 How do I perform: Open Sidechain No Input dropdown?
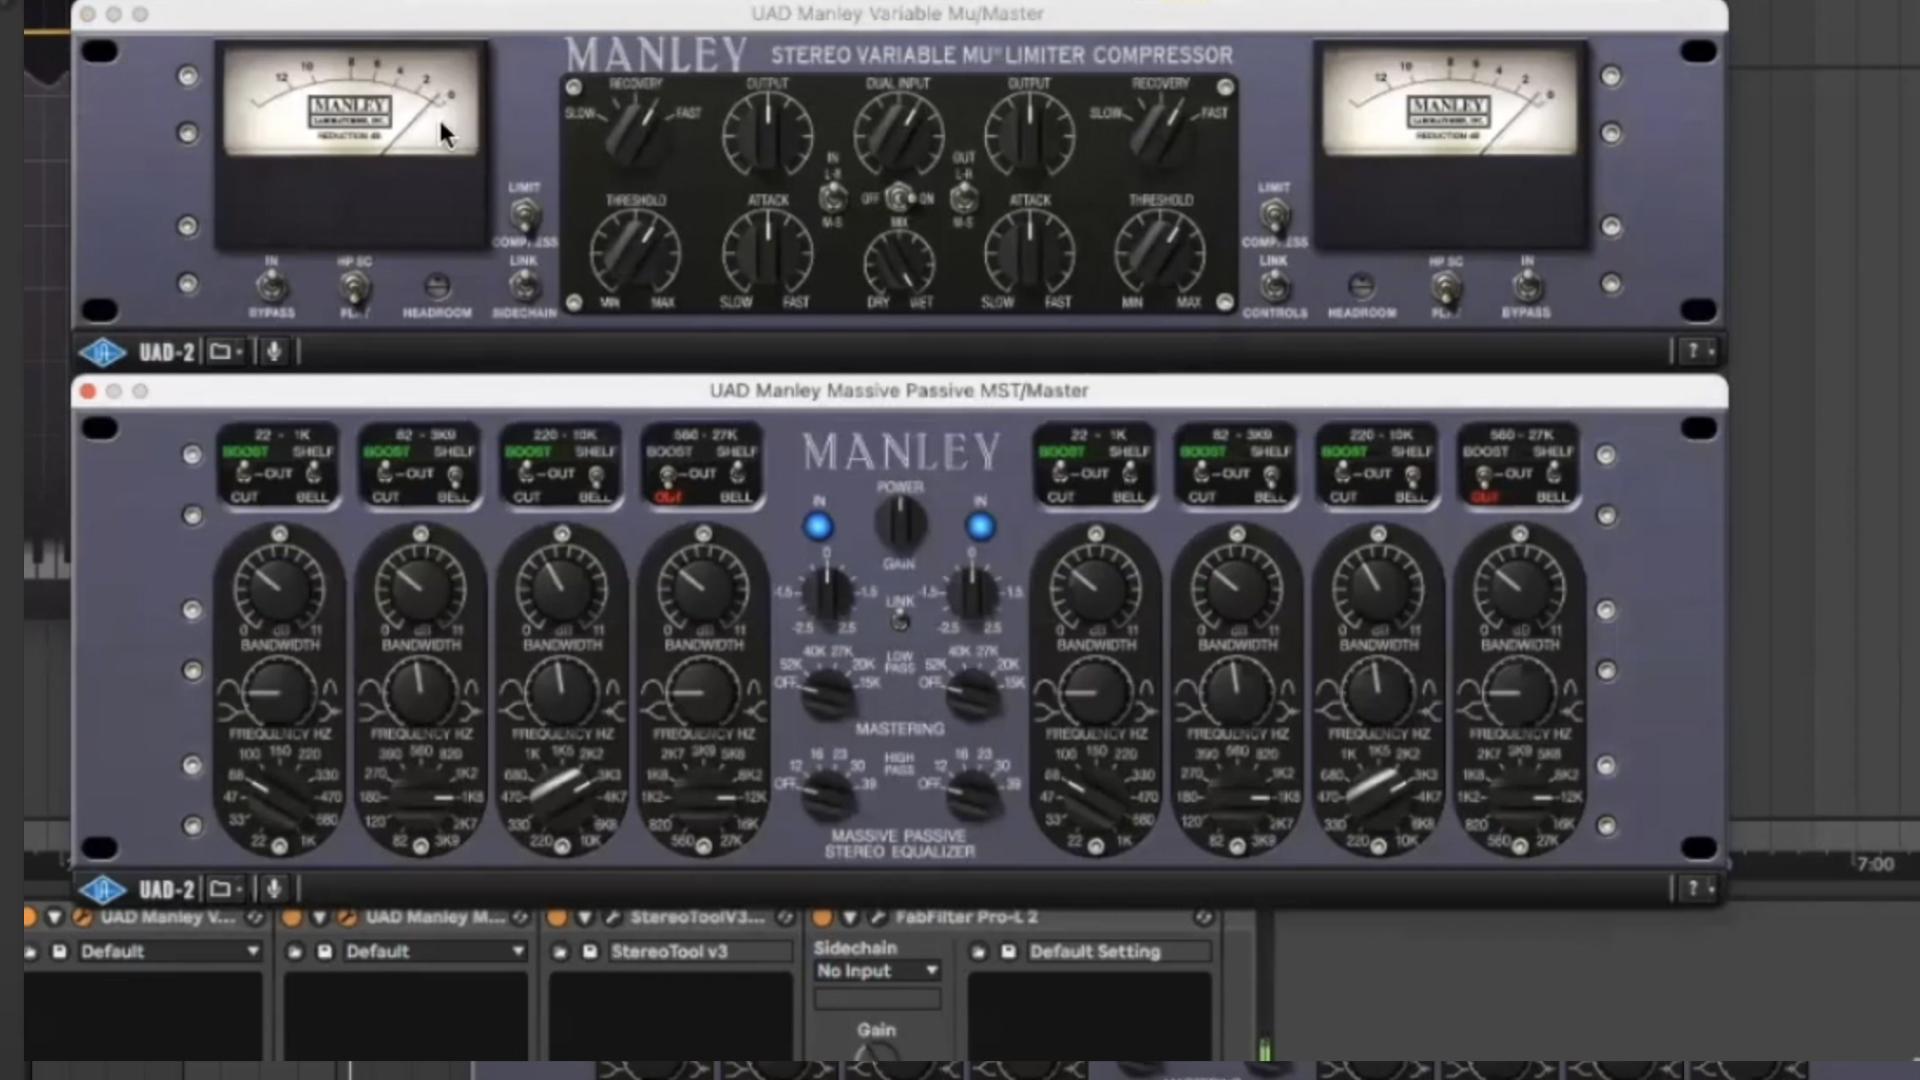pyautogui.click(x=877, y=971)
